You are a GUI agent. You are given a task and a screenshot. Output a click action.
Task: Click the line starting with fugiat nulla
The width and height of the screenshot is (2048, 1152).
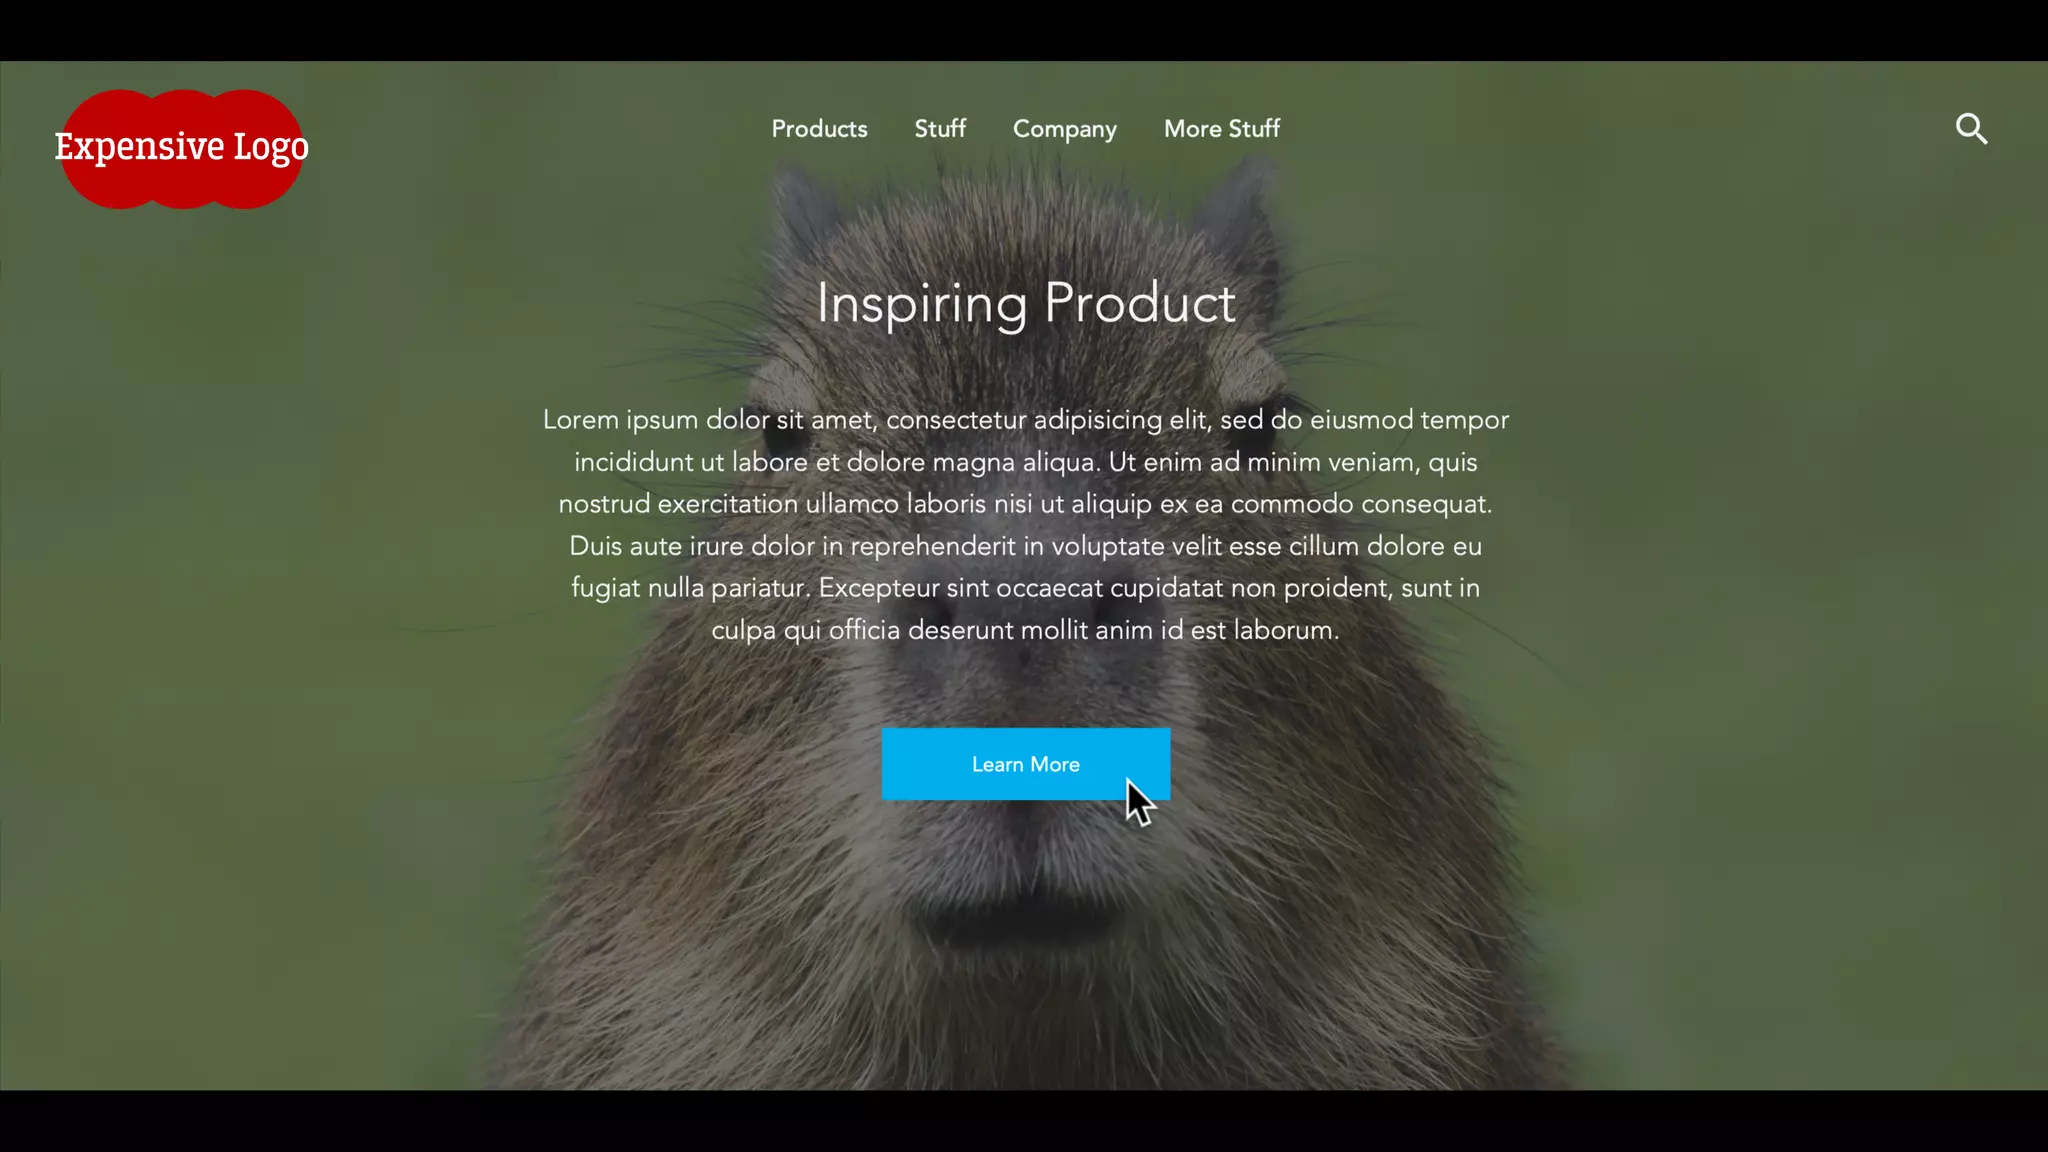pyautogui.click(x=1025, y=588)
